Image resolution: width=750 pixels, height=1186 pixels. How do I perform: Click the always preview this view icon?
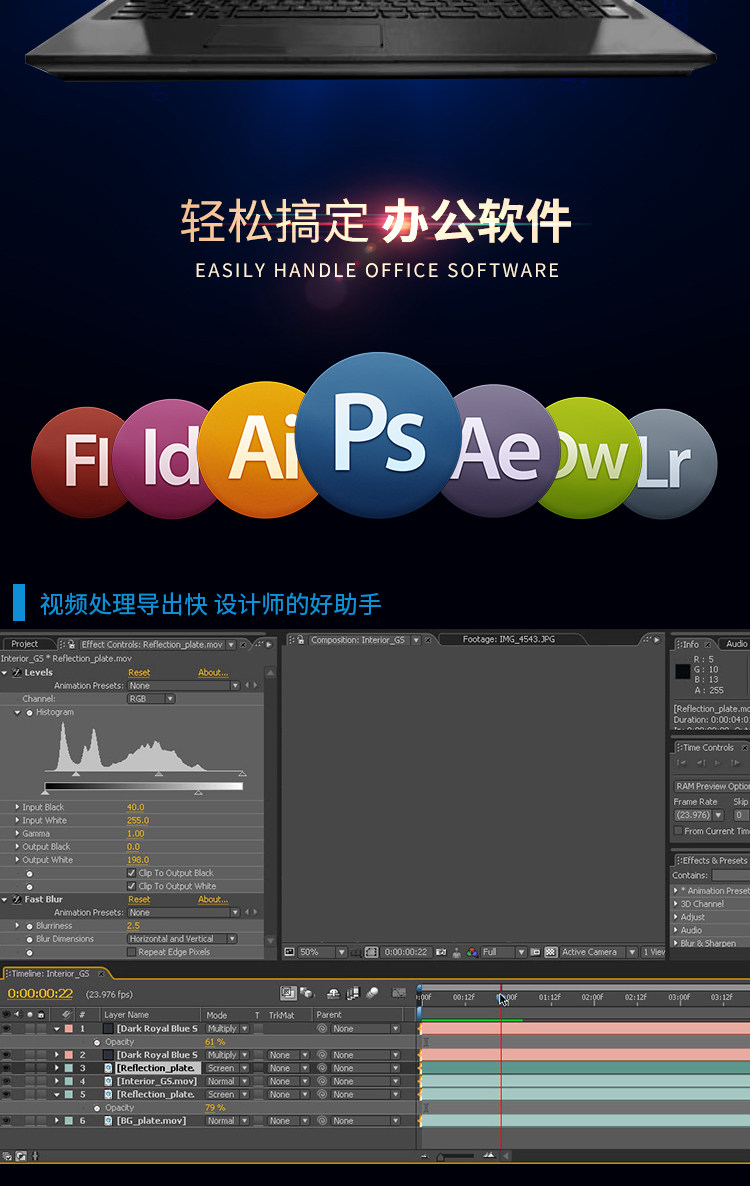[x=289, y=952]
